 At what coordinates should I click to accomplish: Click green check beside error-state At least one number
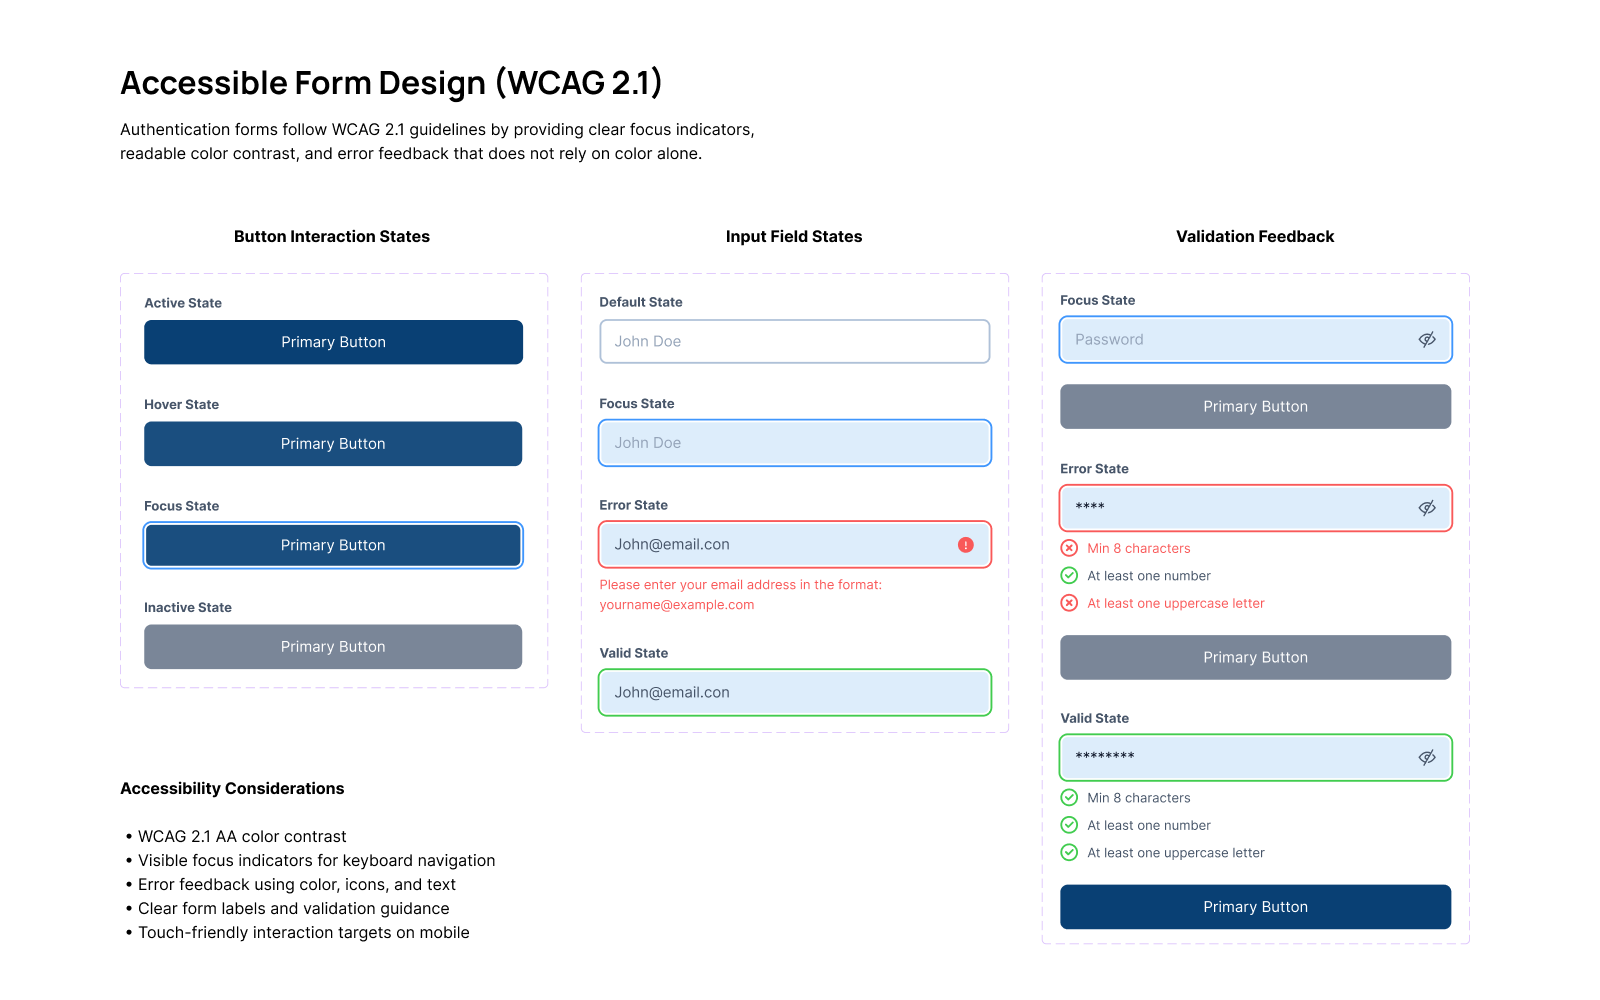pyautogui.click(x=1069, y=576)
